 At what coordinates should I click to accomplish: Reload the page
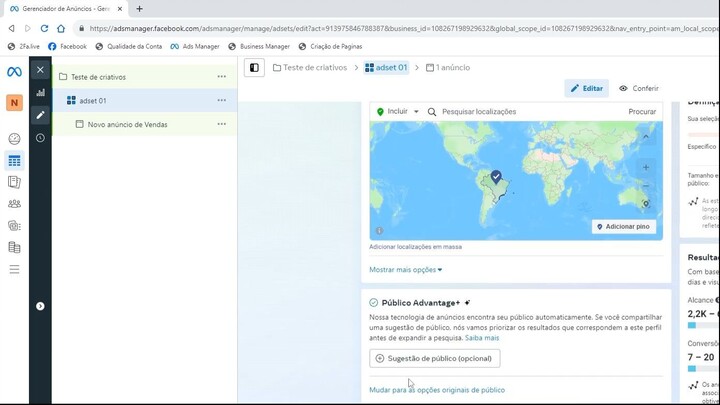[x=44, y=28]
